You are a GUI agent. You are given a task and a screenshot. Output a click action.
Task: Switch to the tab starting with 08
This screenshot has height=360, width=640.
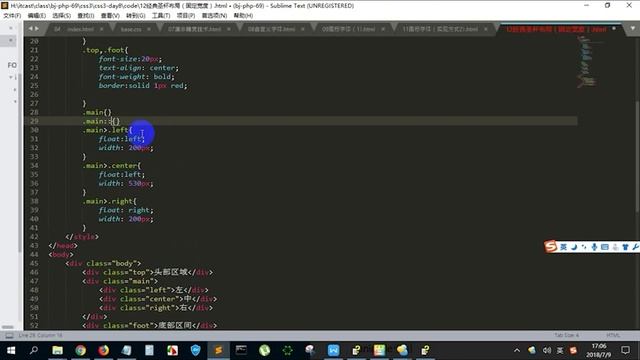pyautogui.click(x=271, y=29)
